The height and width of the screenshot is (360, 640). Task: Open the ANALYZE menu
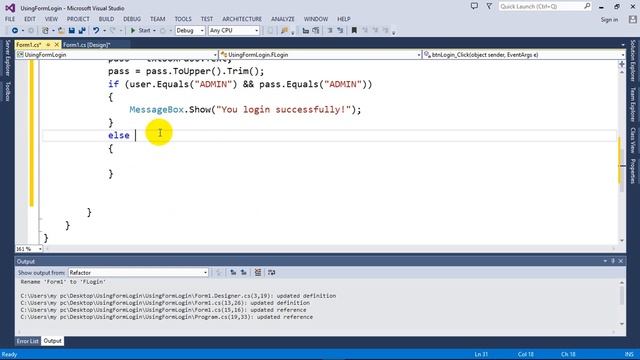(282, 19)
